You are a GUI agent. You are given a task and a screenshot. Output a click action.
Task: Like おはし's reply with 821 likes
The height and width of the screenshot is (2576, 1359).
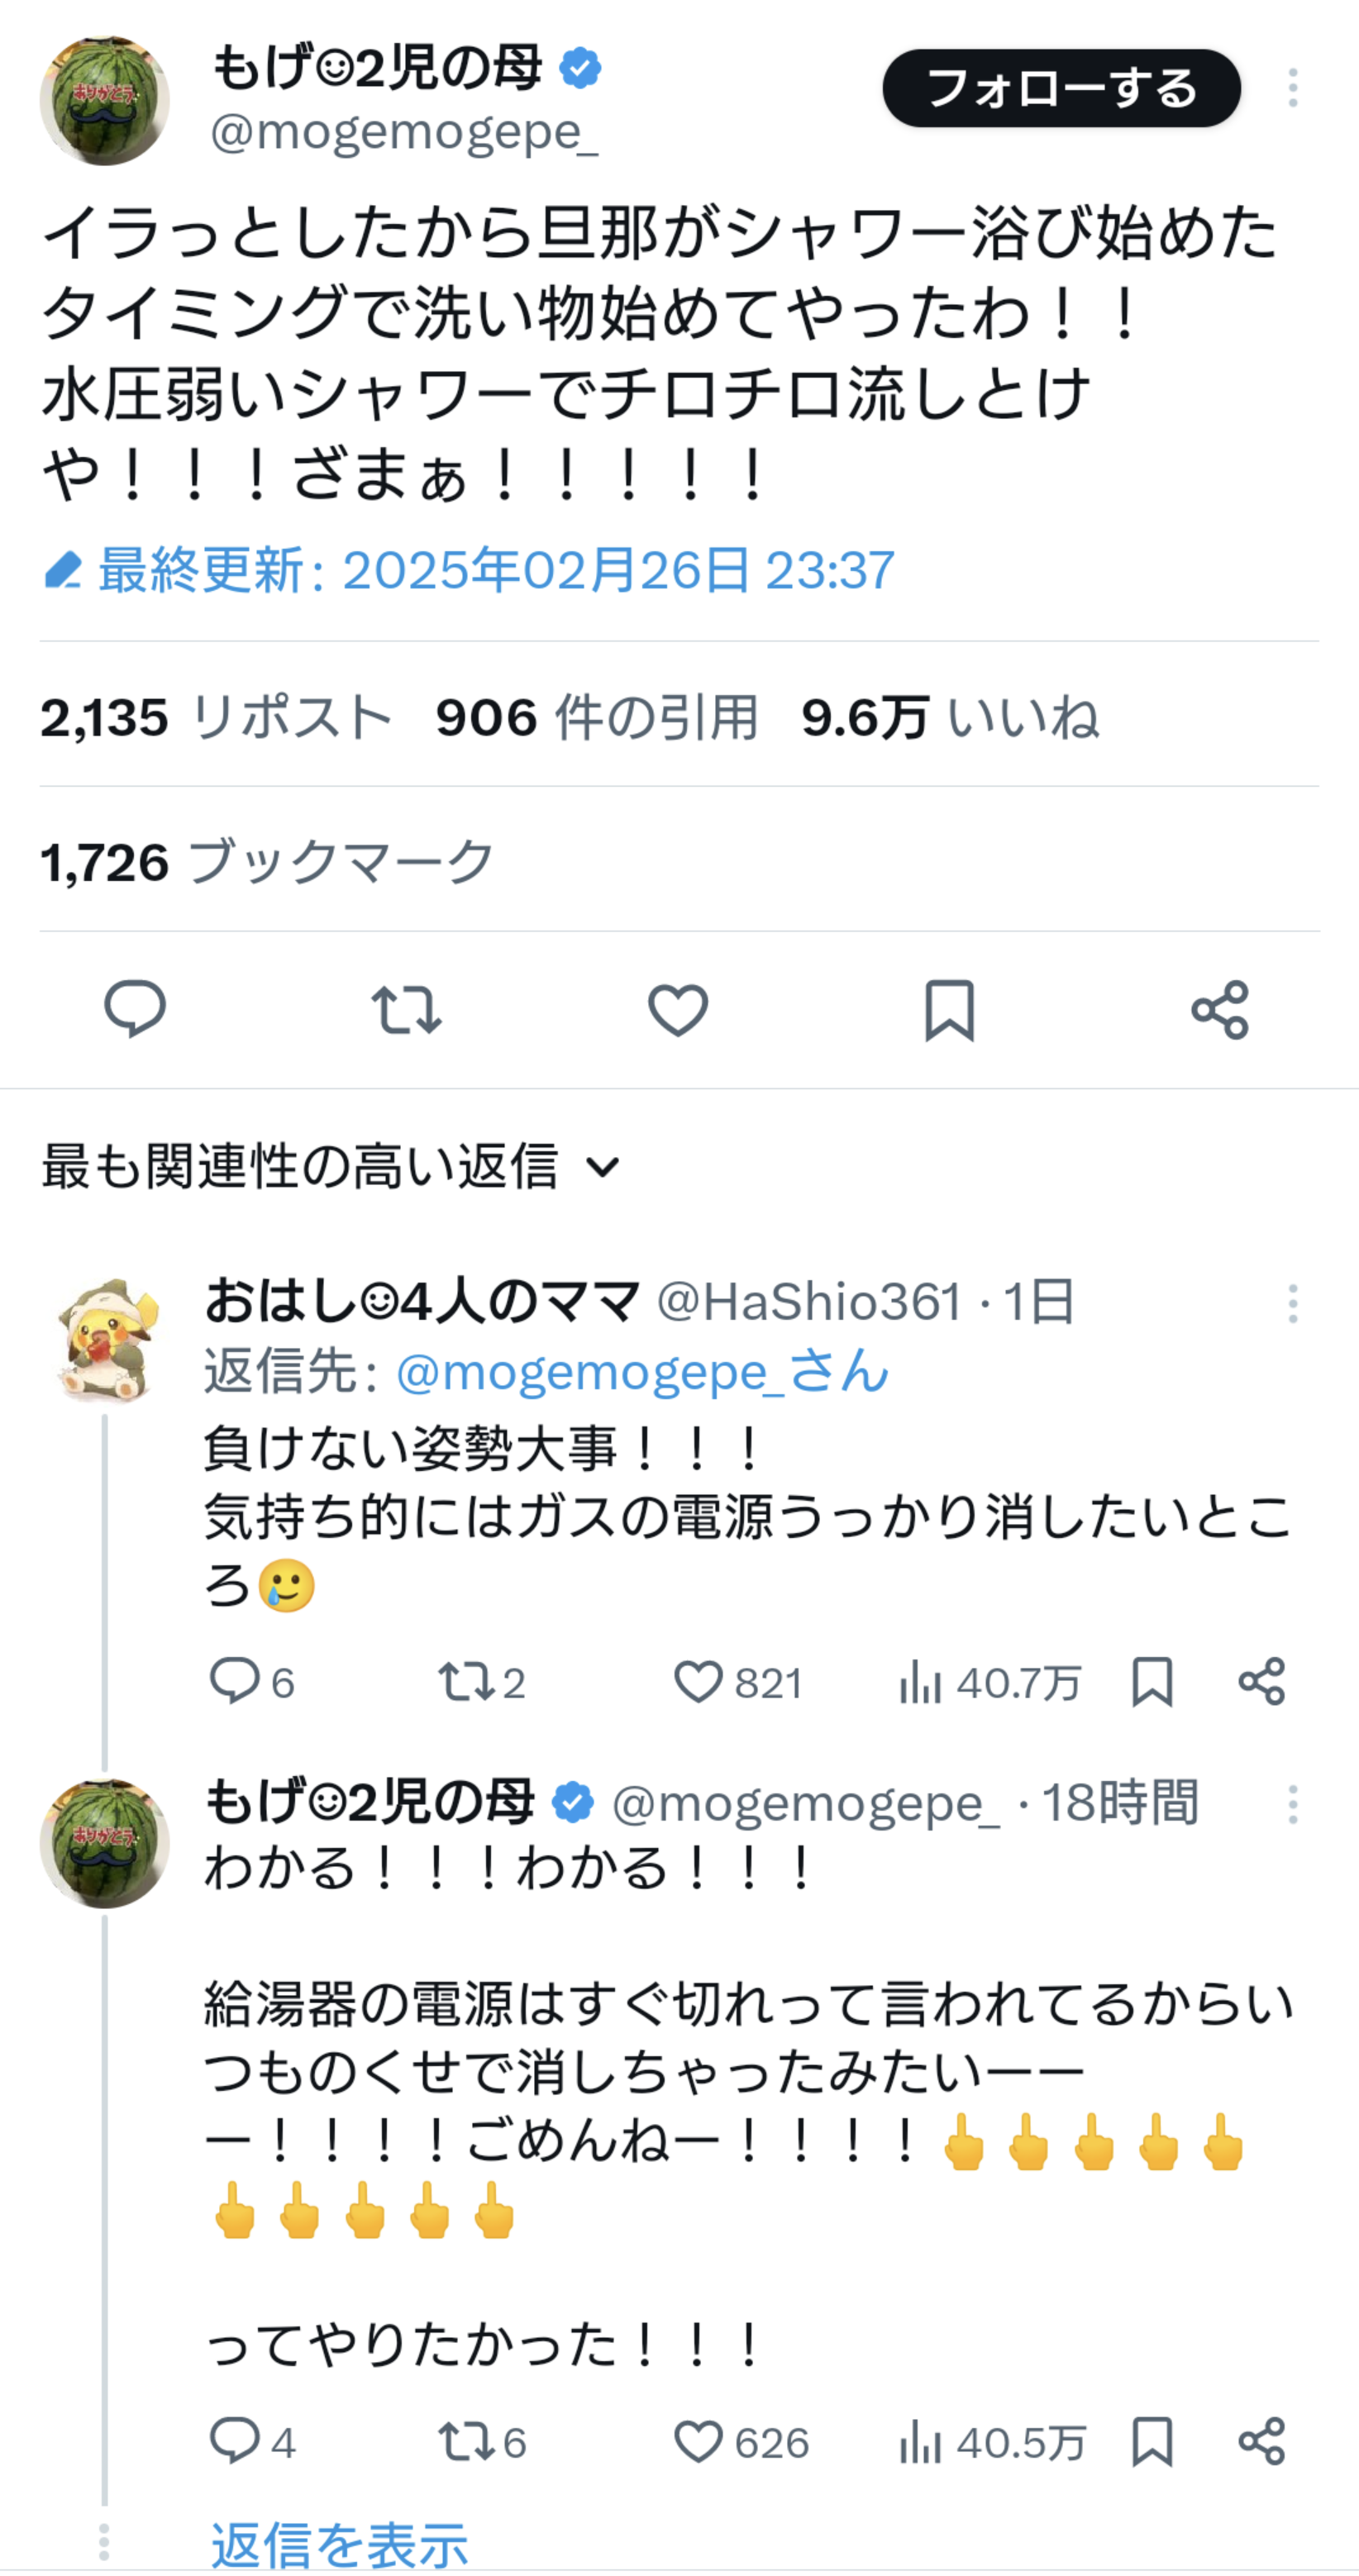pos(698,1682)
